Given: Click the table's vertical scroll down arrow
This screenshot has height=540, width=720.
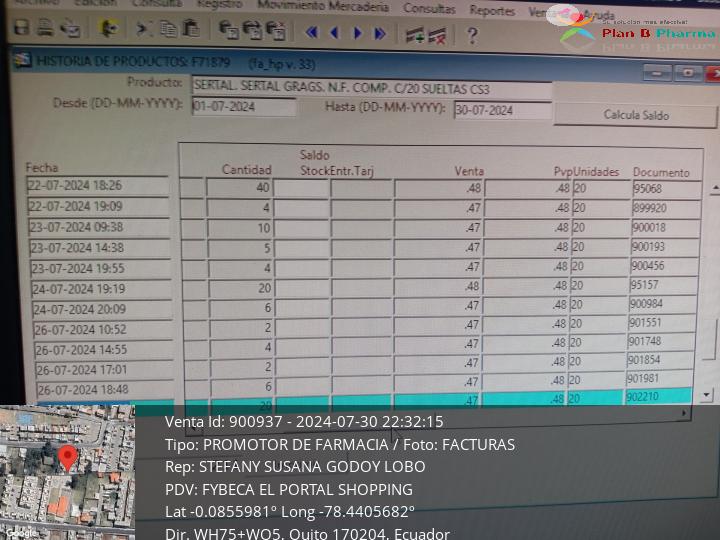Looking at the screenshot, I should click(x=707, y=394).
